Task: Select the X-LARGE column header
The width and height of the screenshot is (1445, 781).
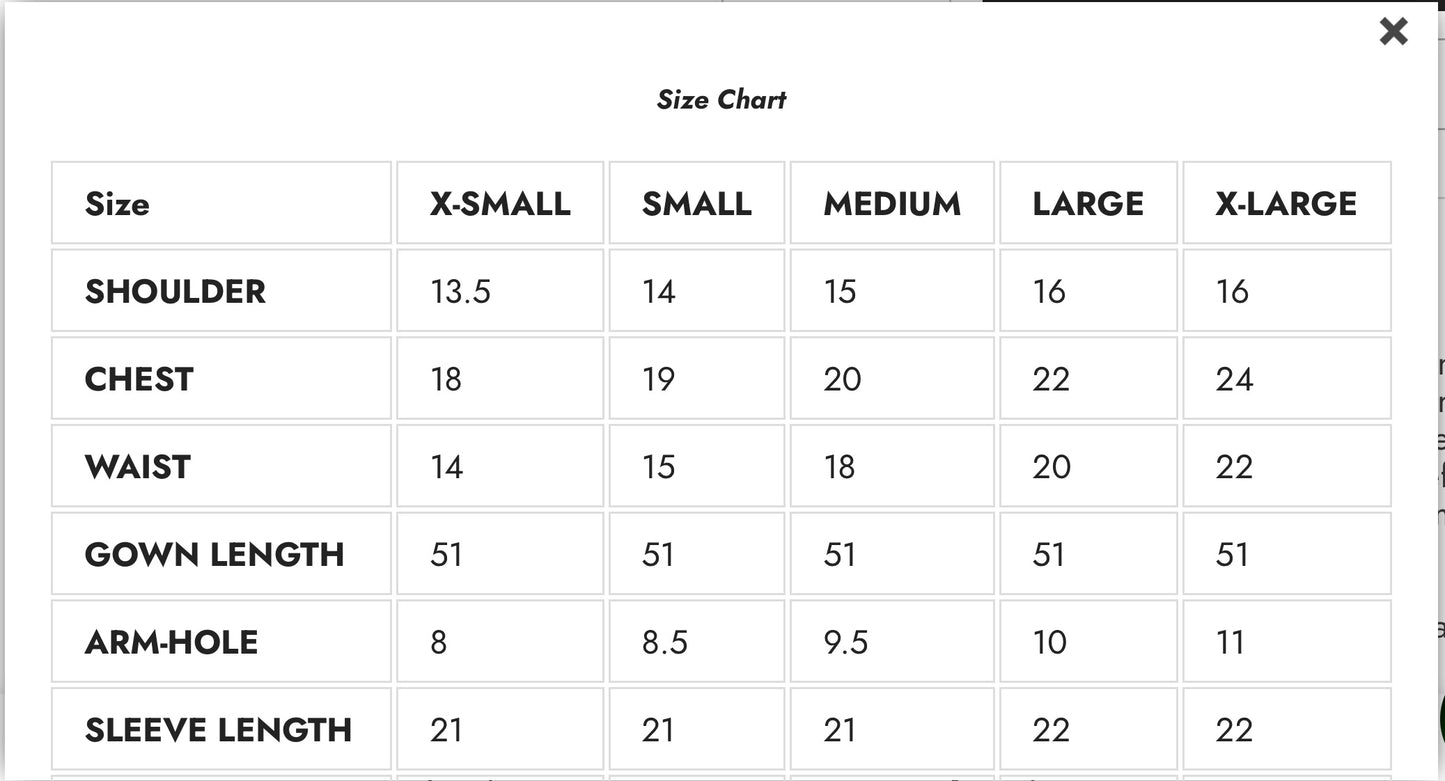Action: click(1286, 204)
